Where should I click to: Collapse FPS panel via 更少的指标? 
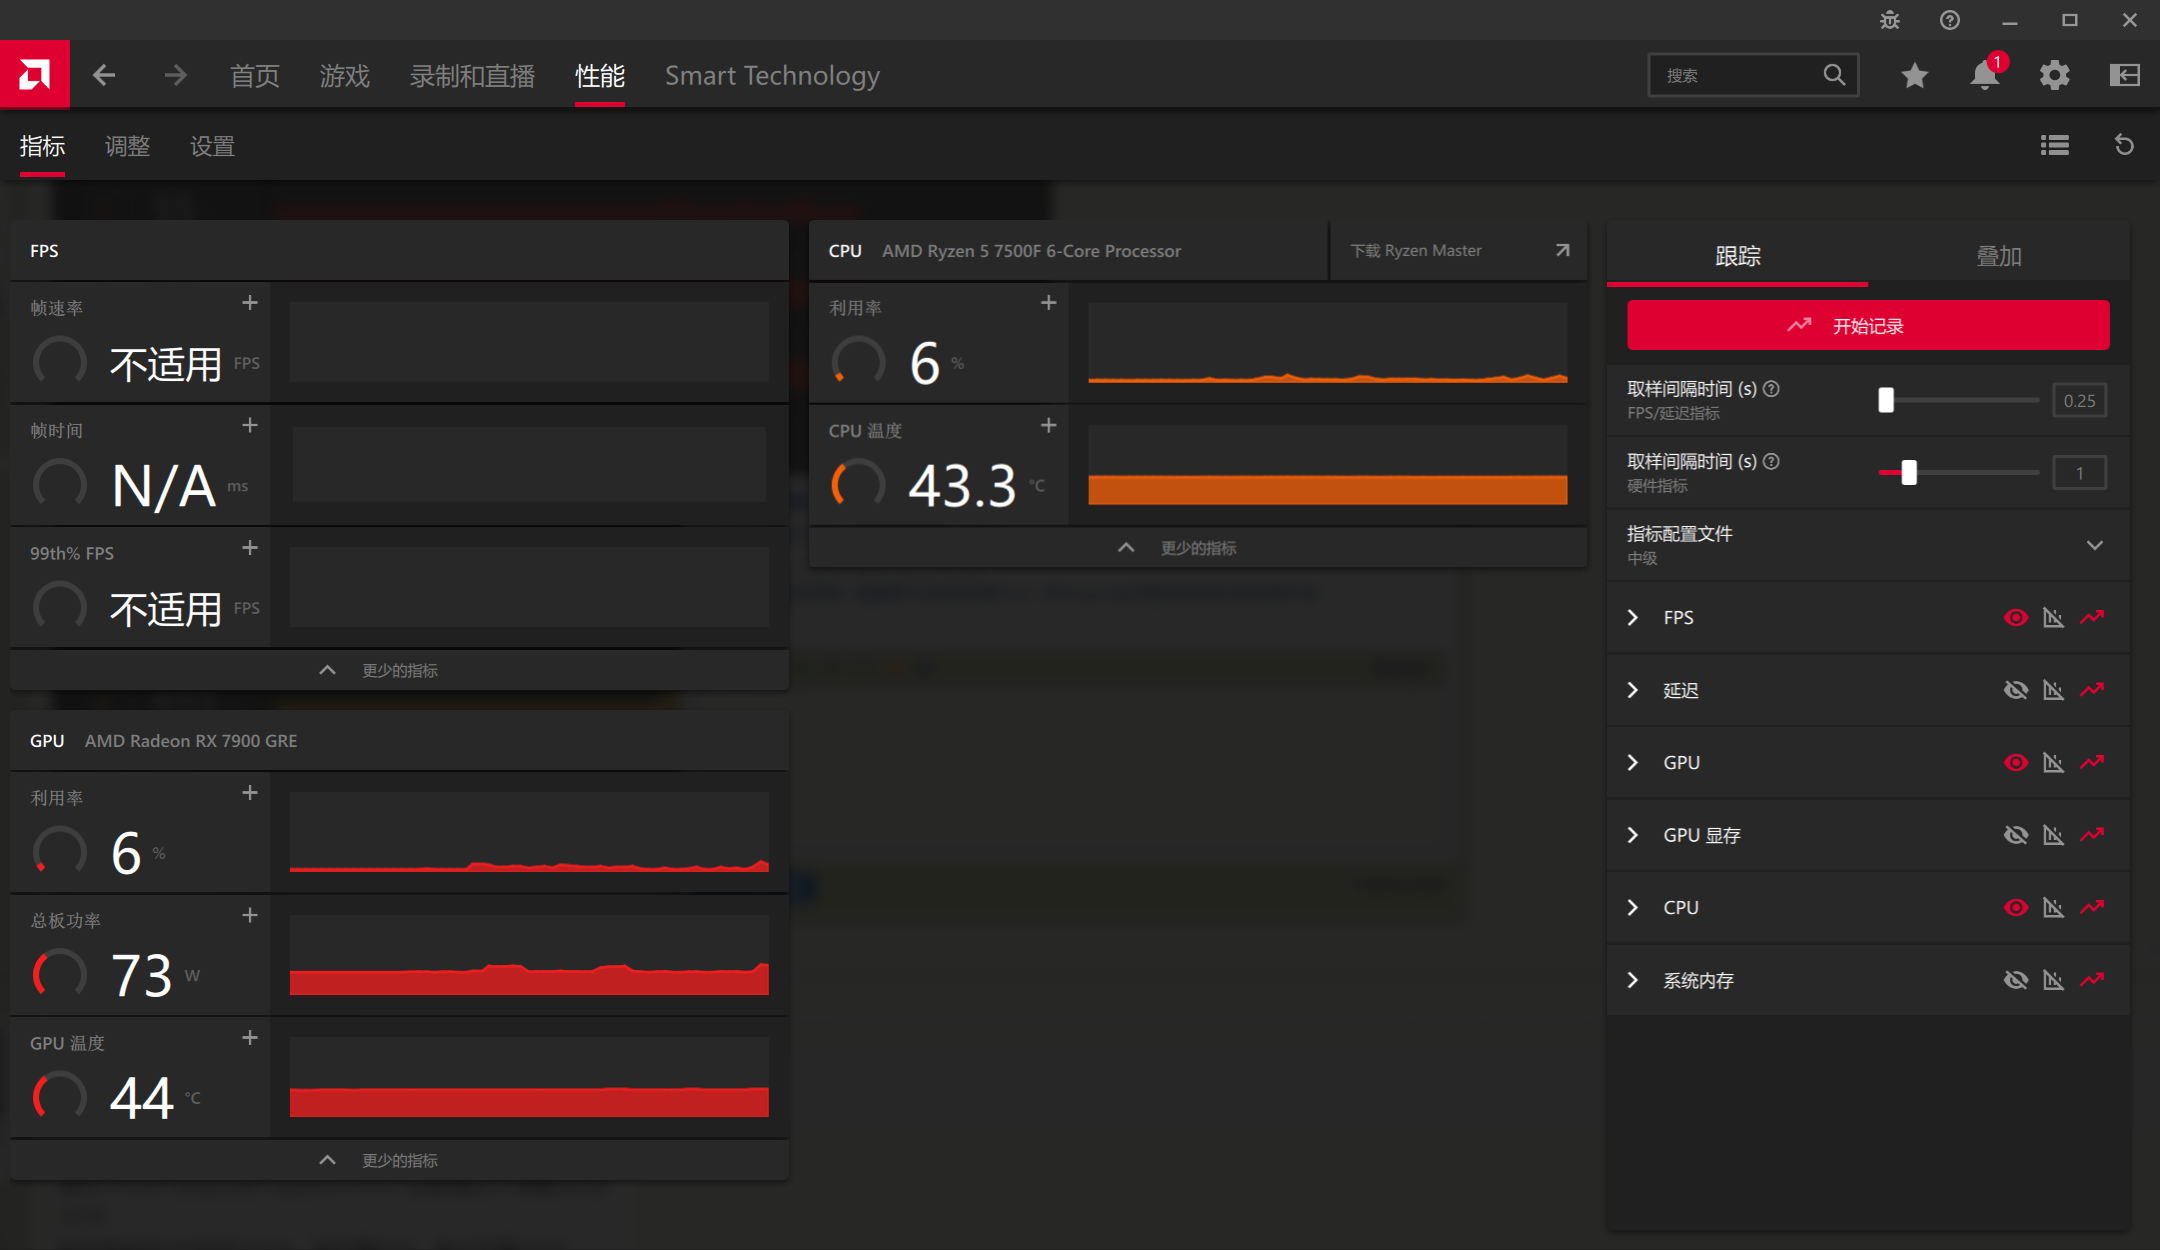399,670
